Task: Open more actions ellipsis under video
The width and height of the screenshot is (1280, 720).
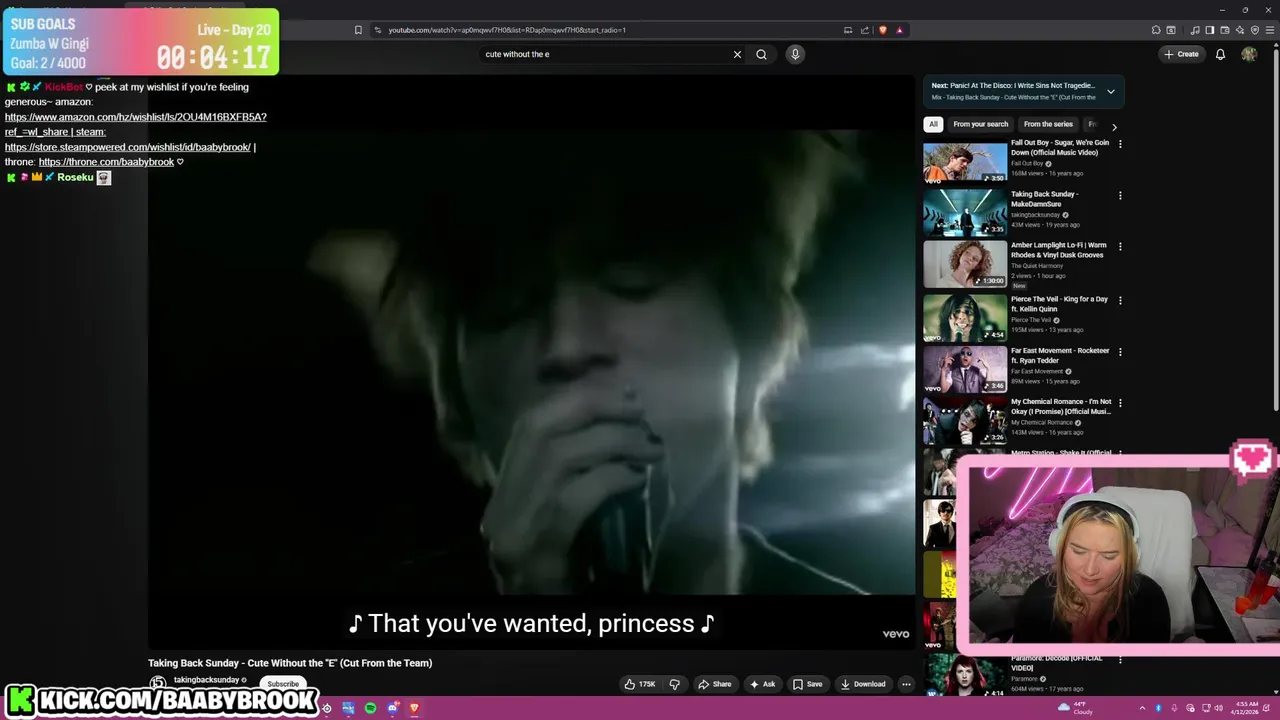Action: click(906, 684)
